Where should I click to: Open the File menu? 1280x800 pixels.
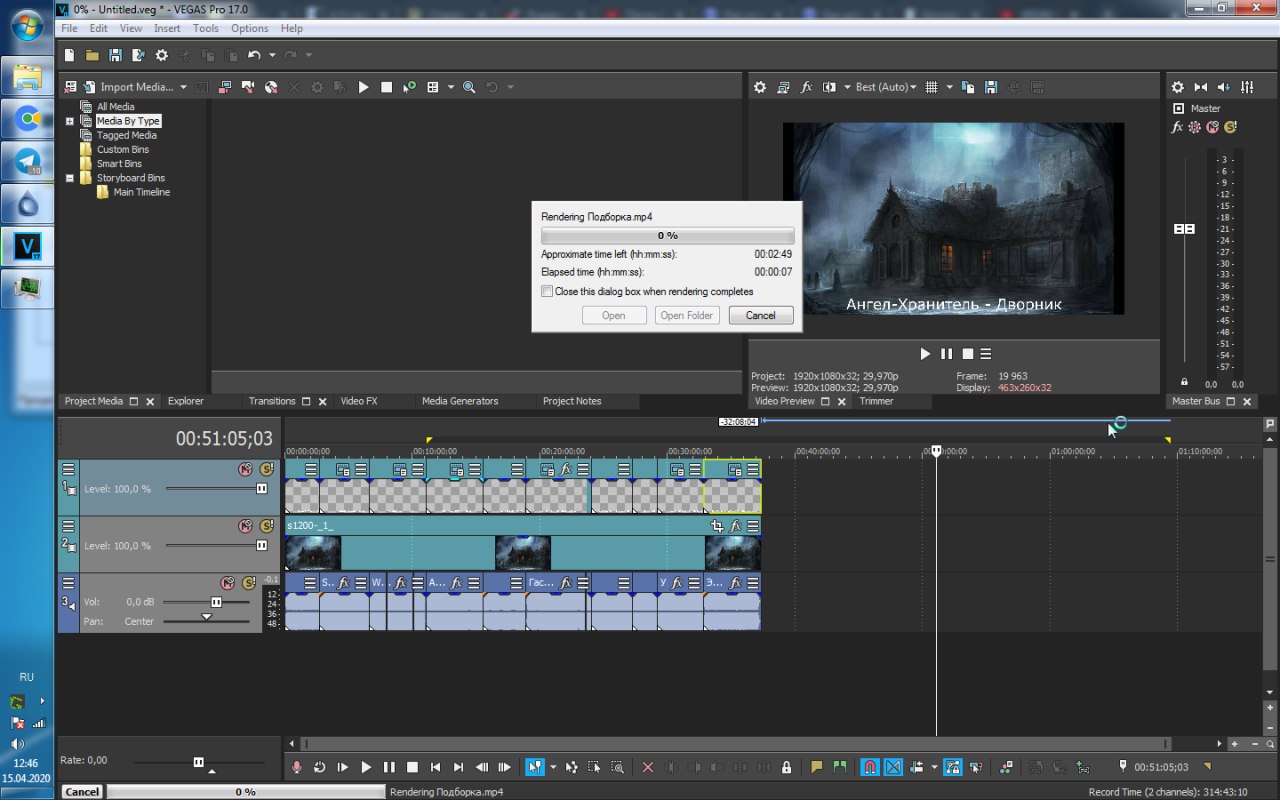pos(69,28)
